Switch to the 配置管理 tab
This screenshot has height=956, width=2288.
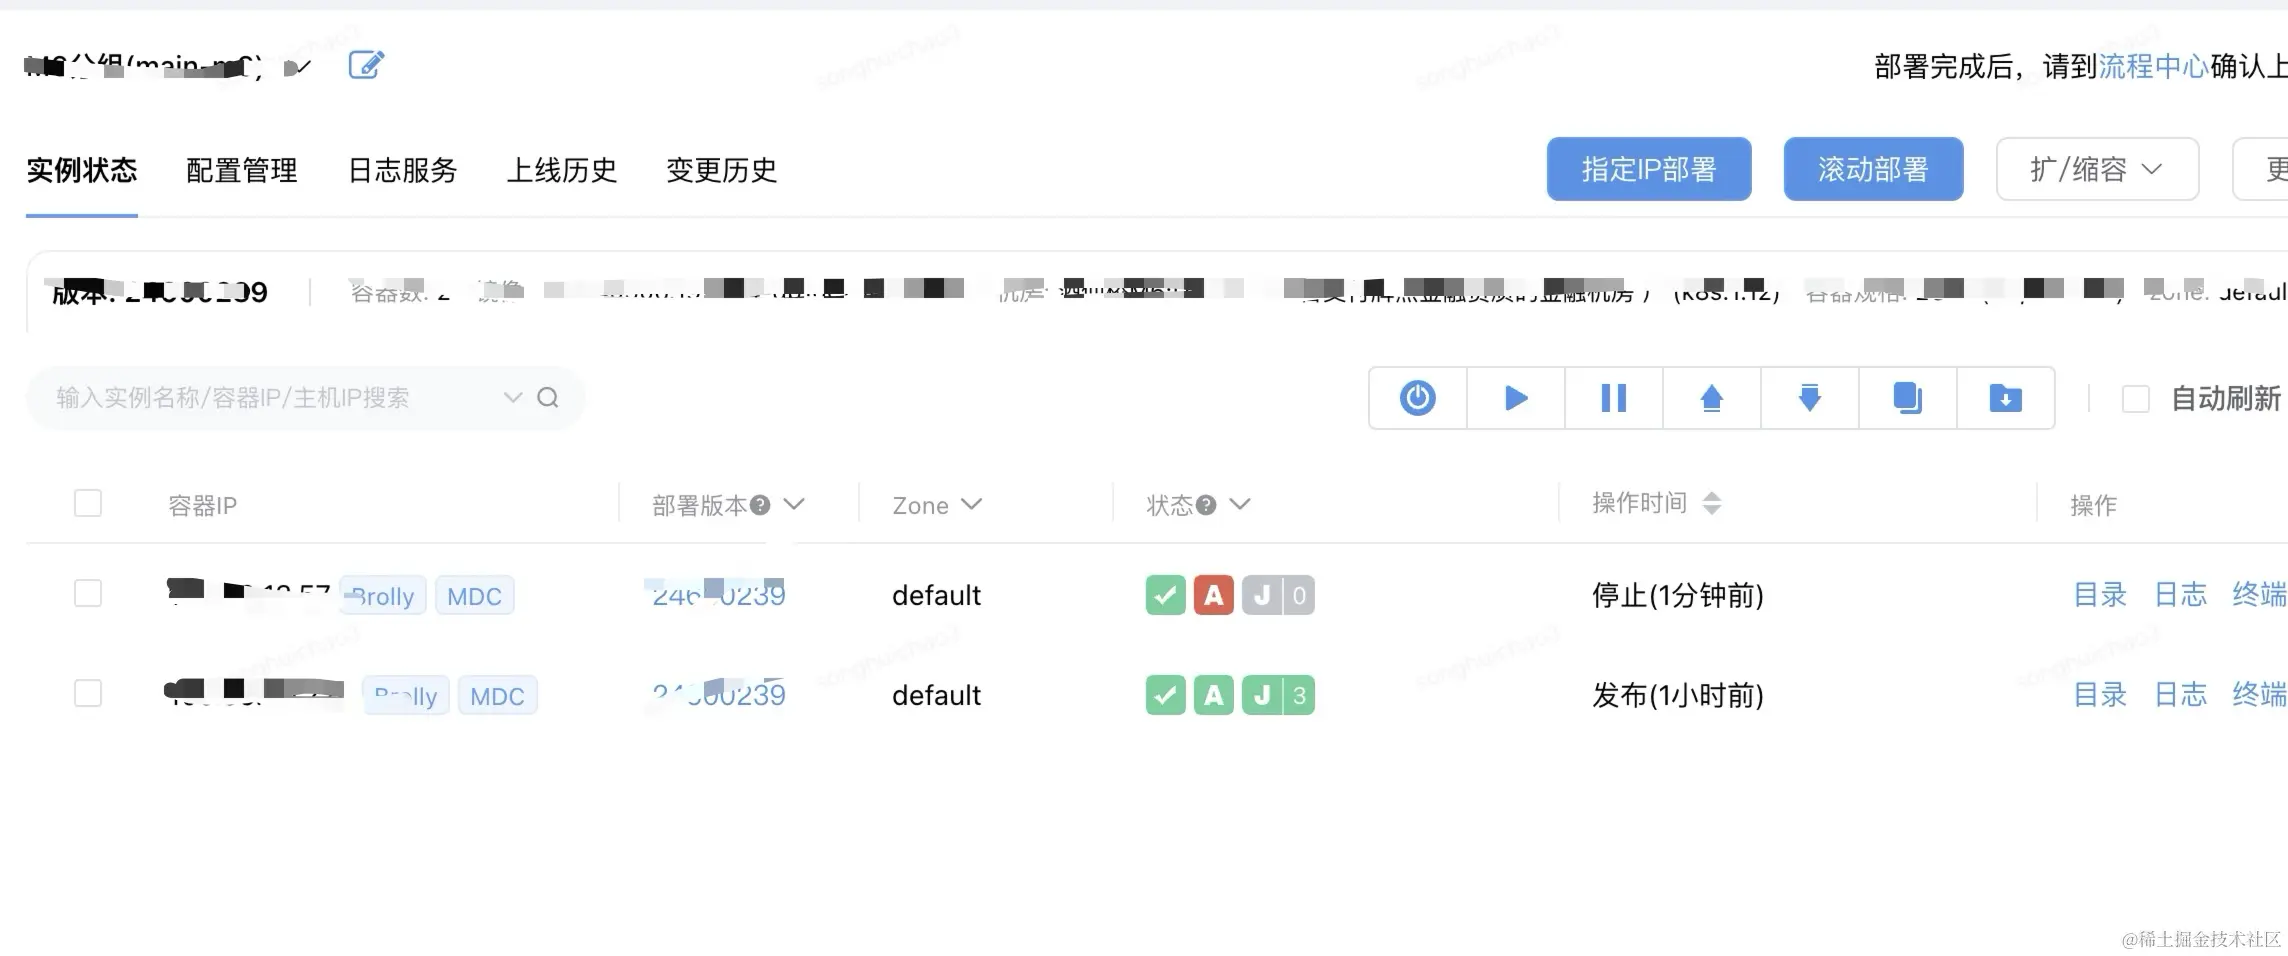coord(242,170)
